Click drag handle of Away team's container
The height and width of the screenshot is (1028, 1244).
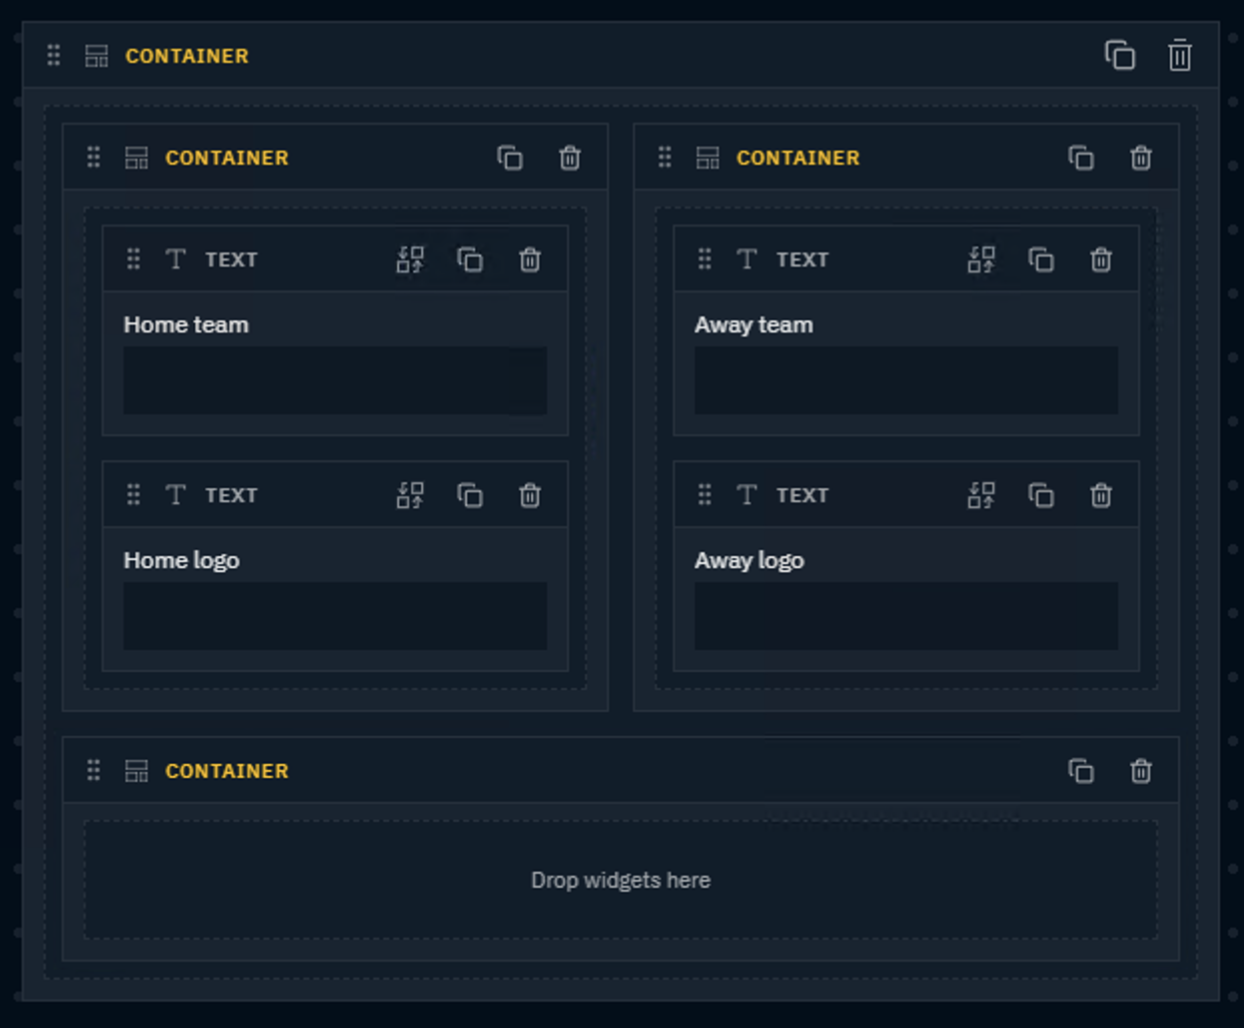(665, 157)
